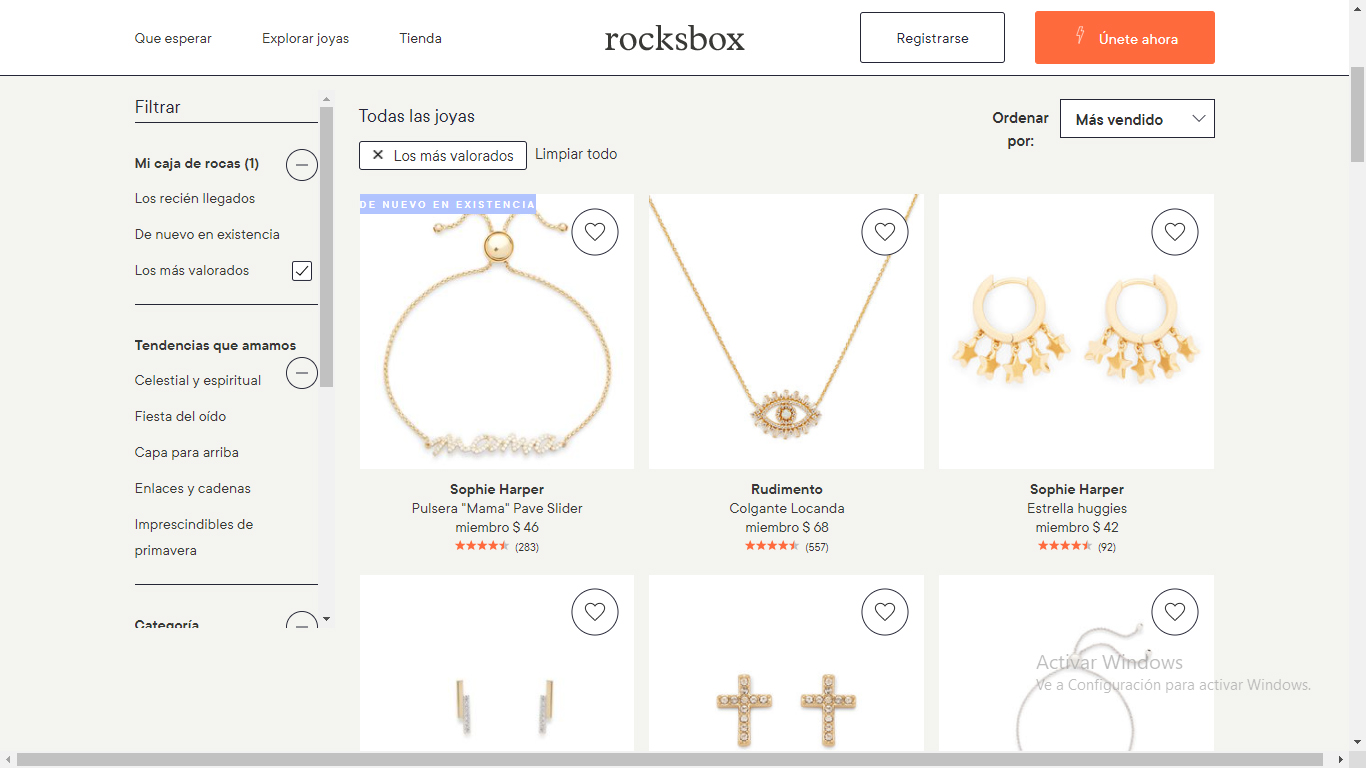1366x768 pixels.
Task: Open the Colgante Locanda product image
Action: 786,331
